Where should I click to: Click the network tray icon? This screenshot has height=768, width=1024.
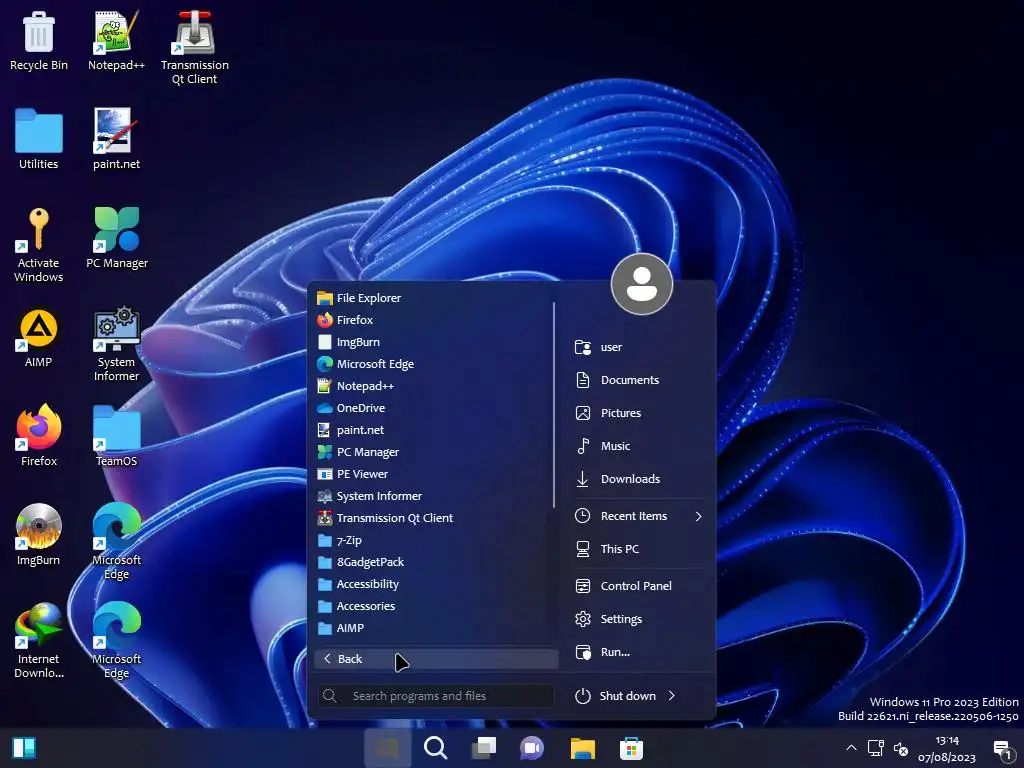click(x=876, y=748)
